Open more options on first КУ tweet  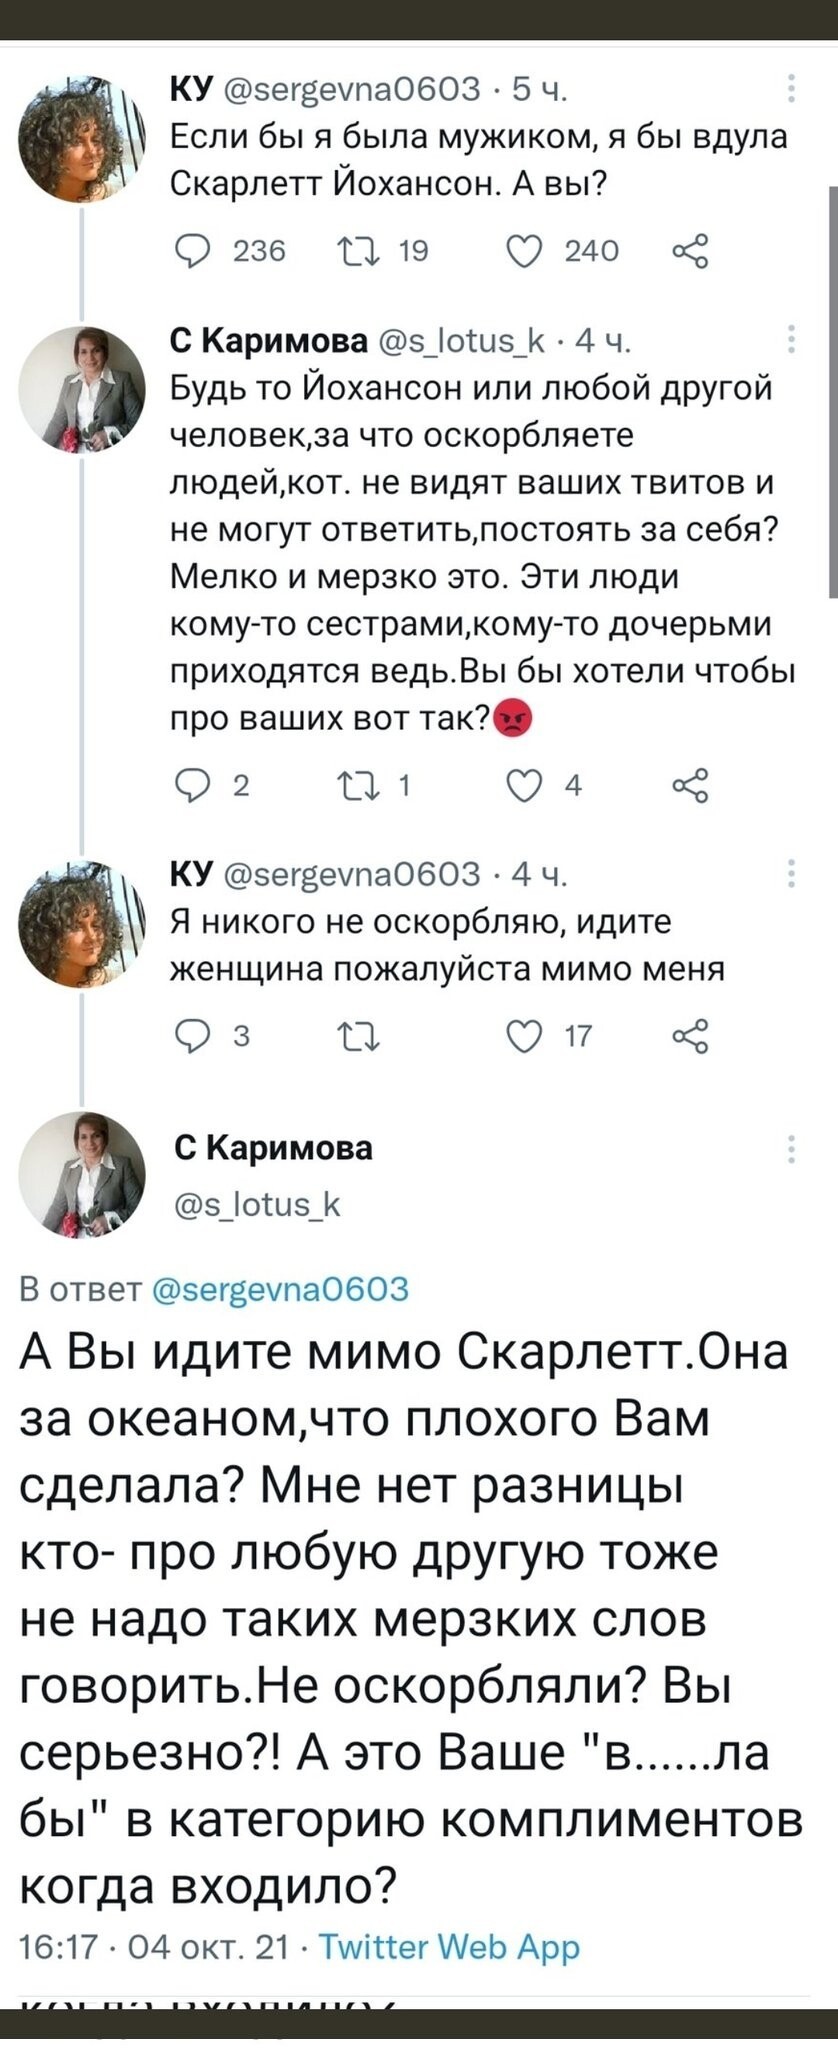pyautogui.click(x=792, y=89)
